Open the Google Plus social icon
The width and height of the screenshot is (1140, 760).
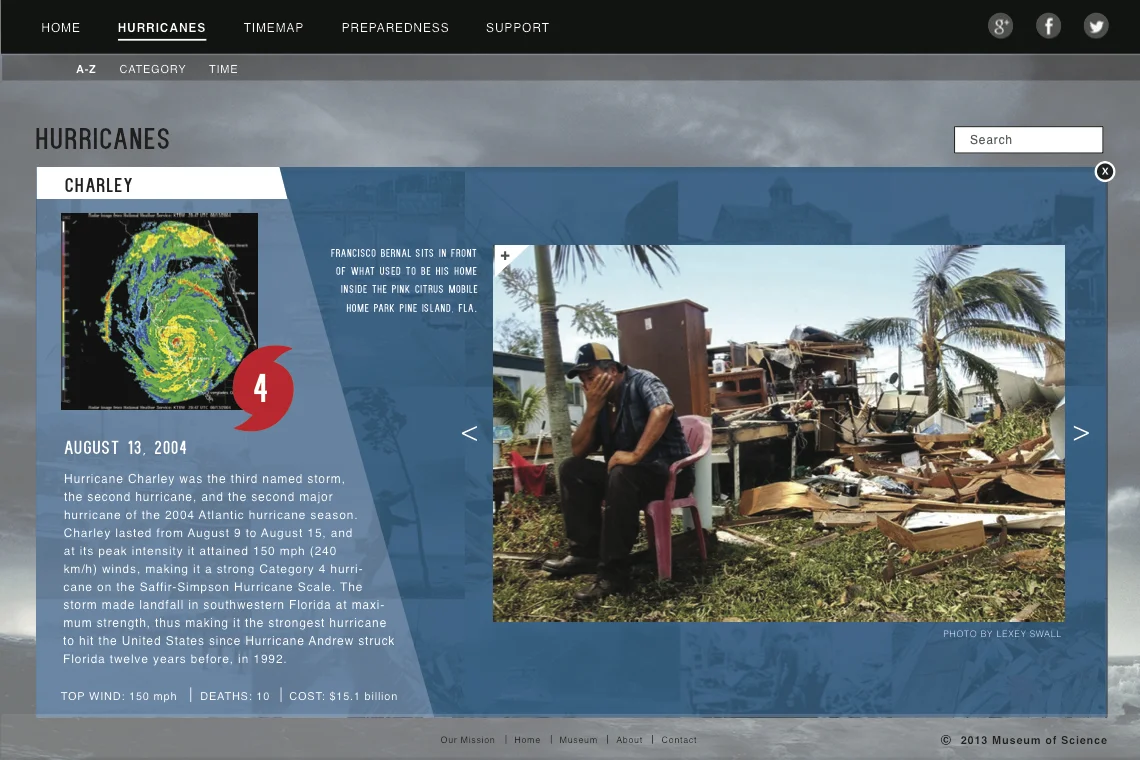pyautogui.click(x=1000, y=27)
